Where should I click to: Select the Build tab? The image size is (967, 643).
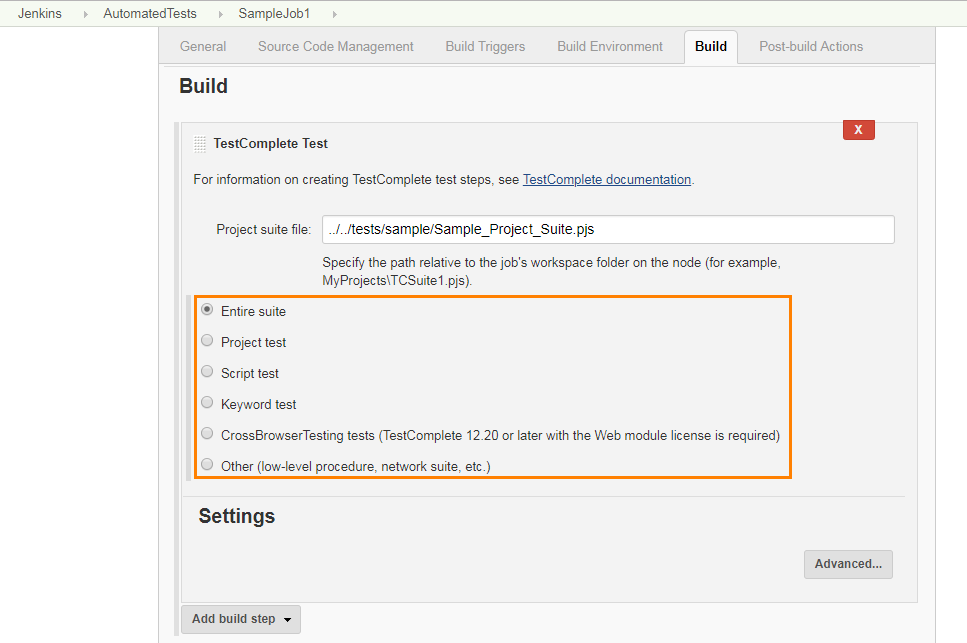point(711,47)
